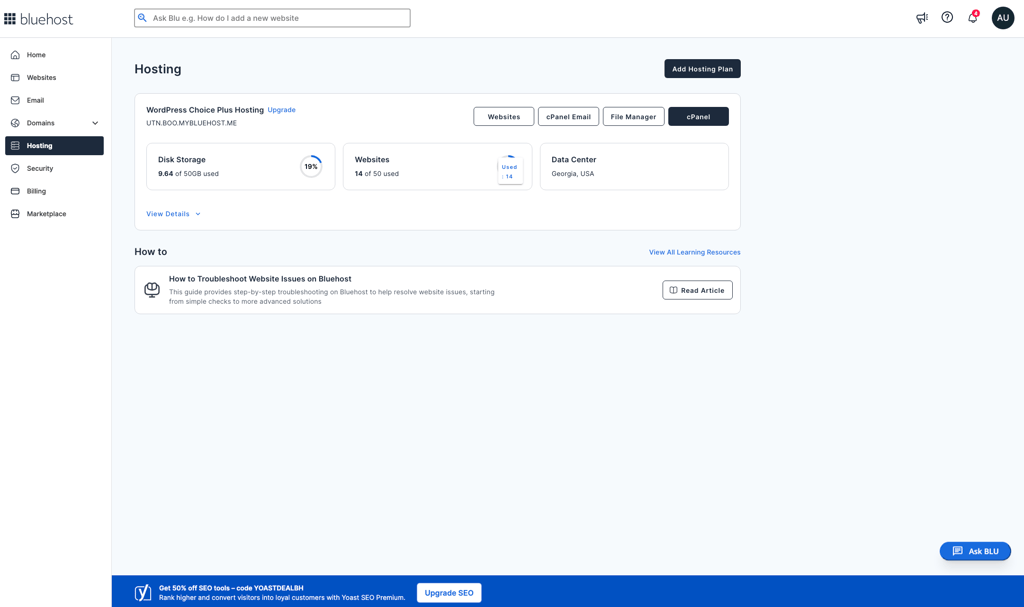Image resolution: width=1024 pixels, height=607 pixels.
Task: Click the Yoast logo icon in banner
Action: tap(143, 593)
